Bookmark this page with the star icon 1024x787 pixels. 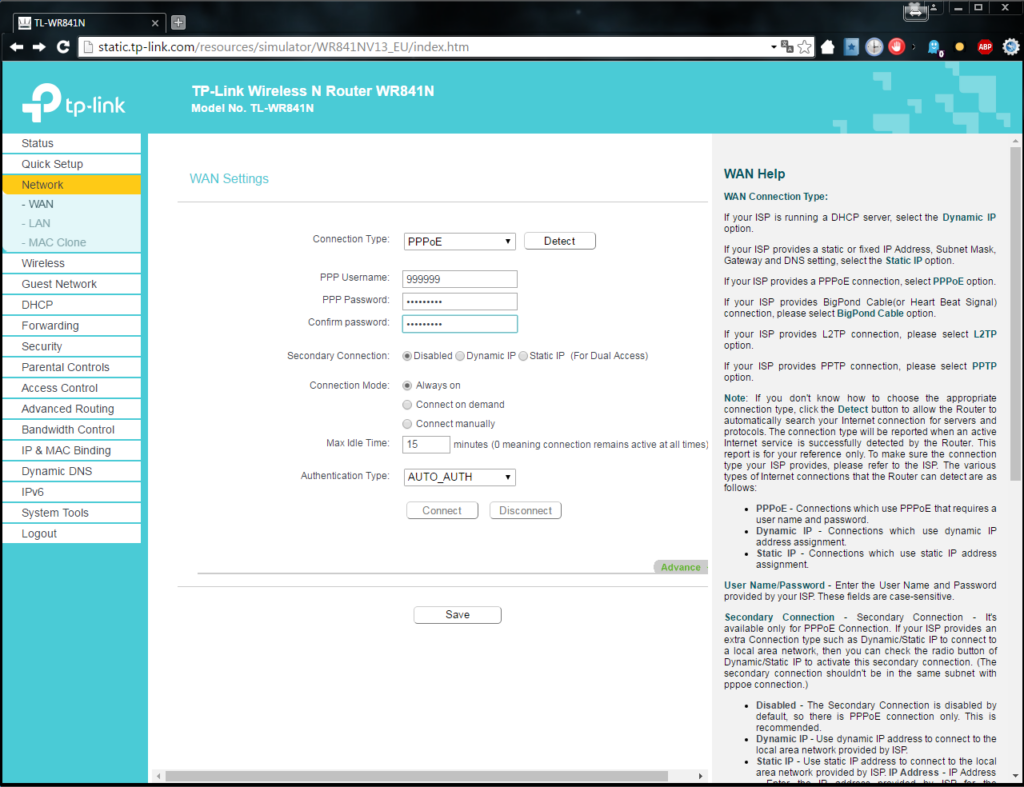pos(805,47)
